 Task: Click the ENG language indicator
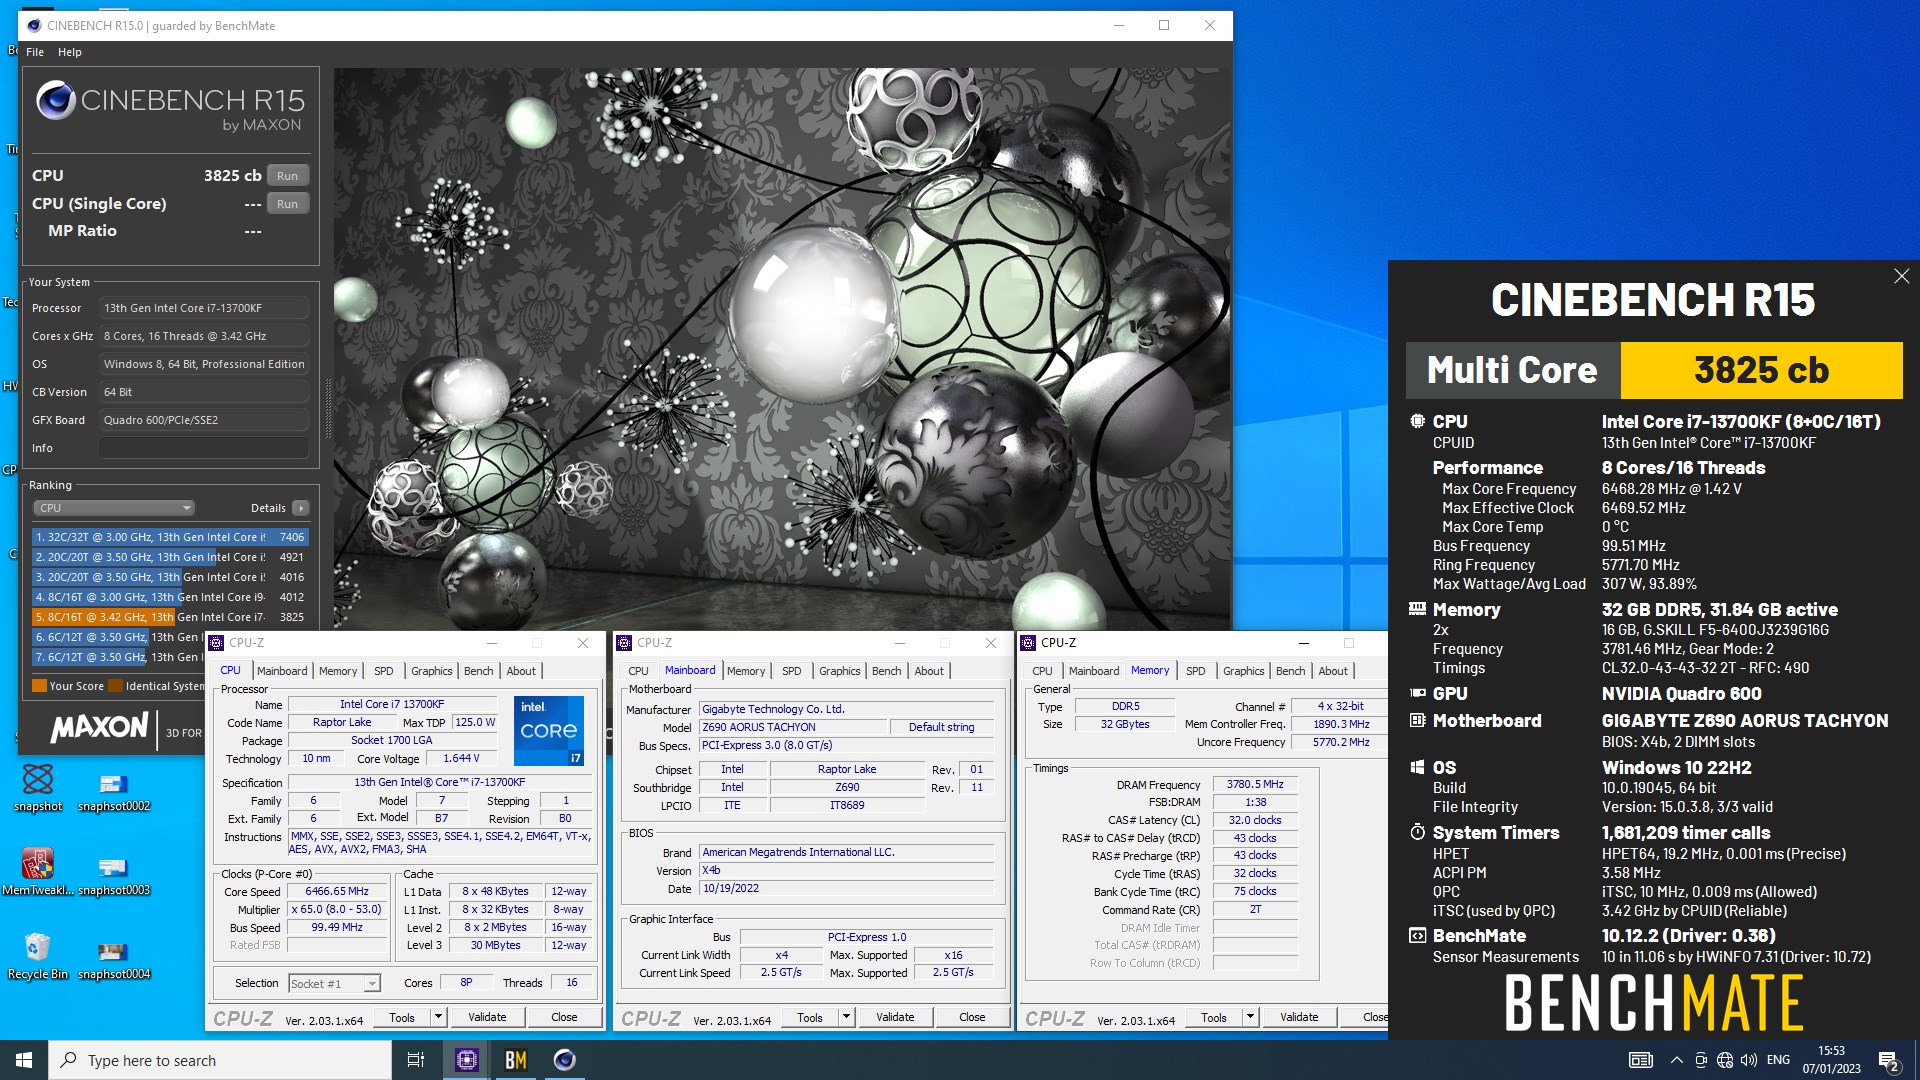(1778, 1060)
